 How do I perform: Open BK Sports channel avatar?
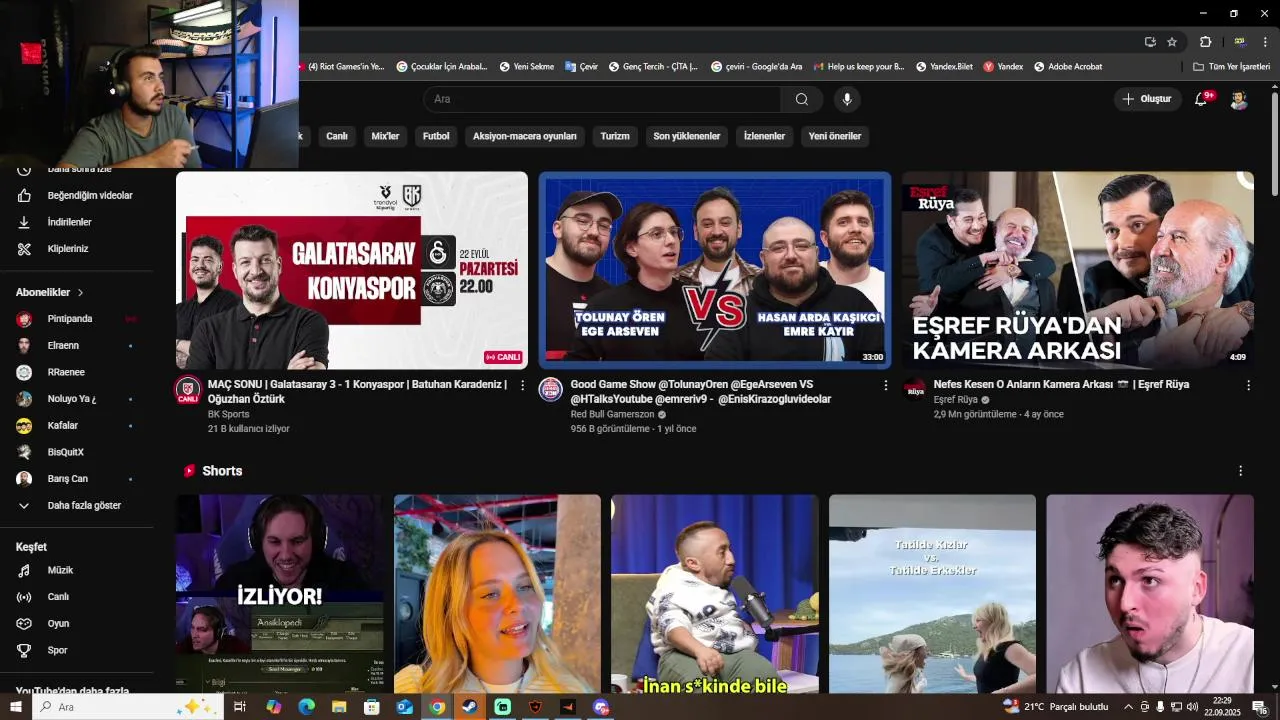tap(188, 390)
